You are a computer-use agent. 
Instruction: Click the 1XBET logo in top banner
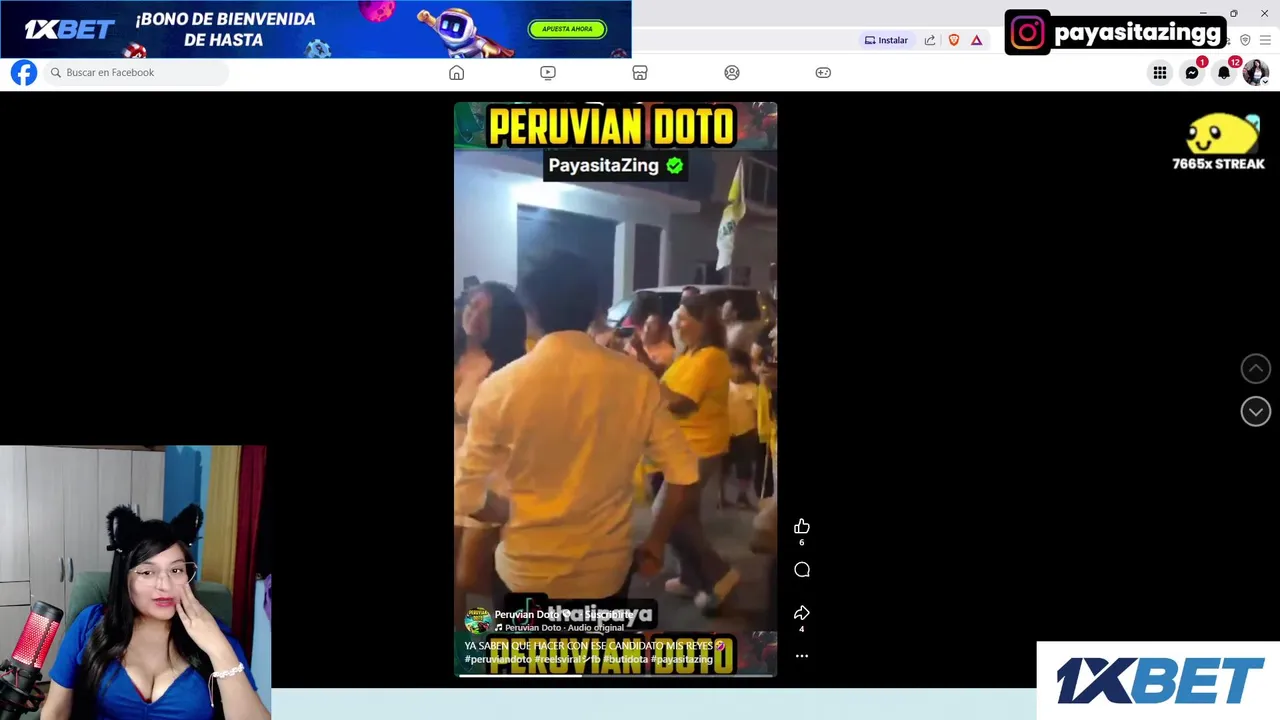pyautogui.click(x=69, y=29)
